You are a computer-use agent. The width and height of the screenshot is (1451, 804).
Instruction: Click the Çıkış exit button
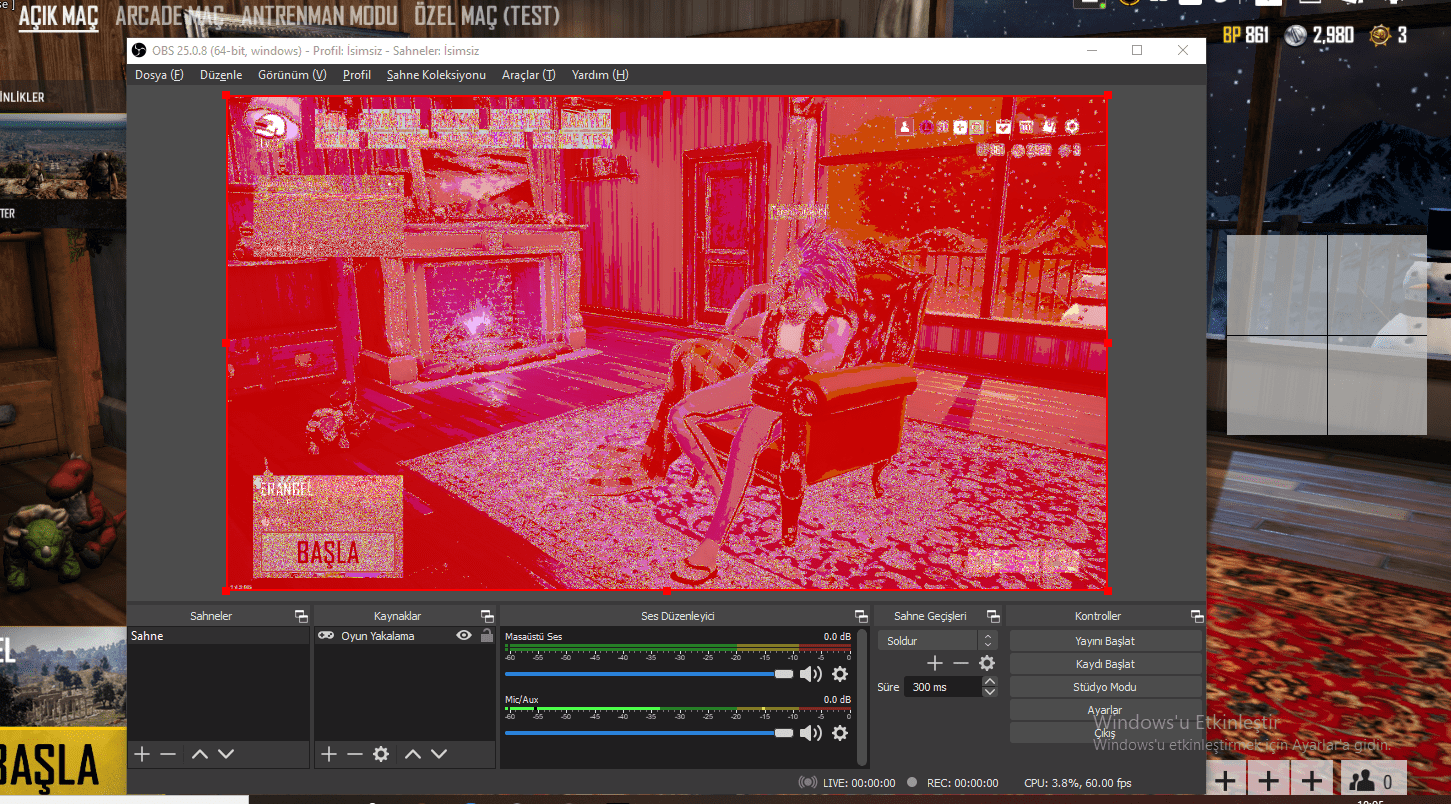(x=1105, y=733)
